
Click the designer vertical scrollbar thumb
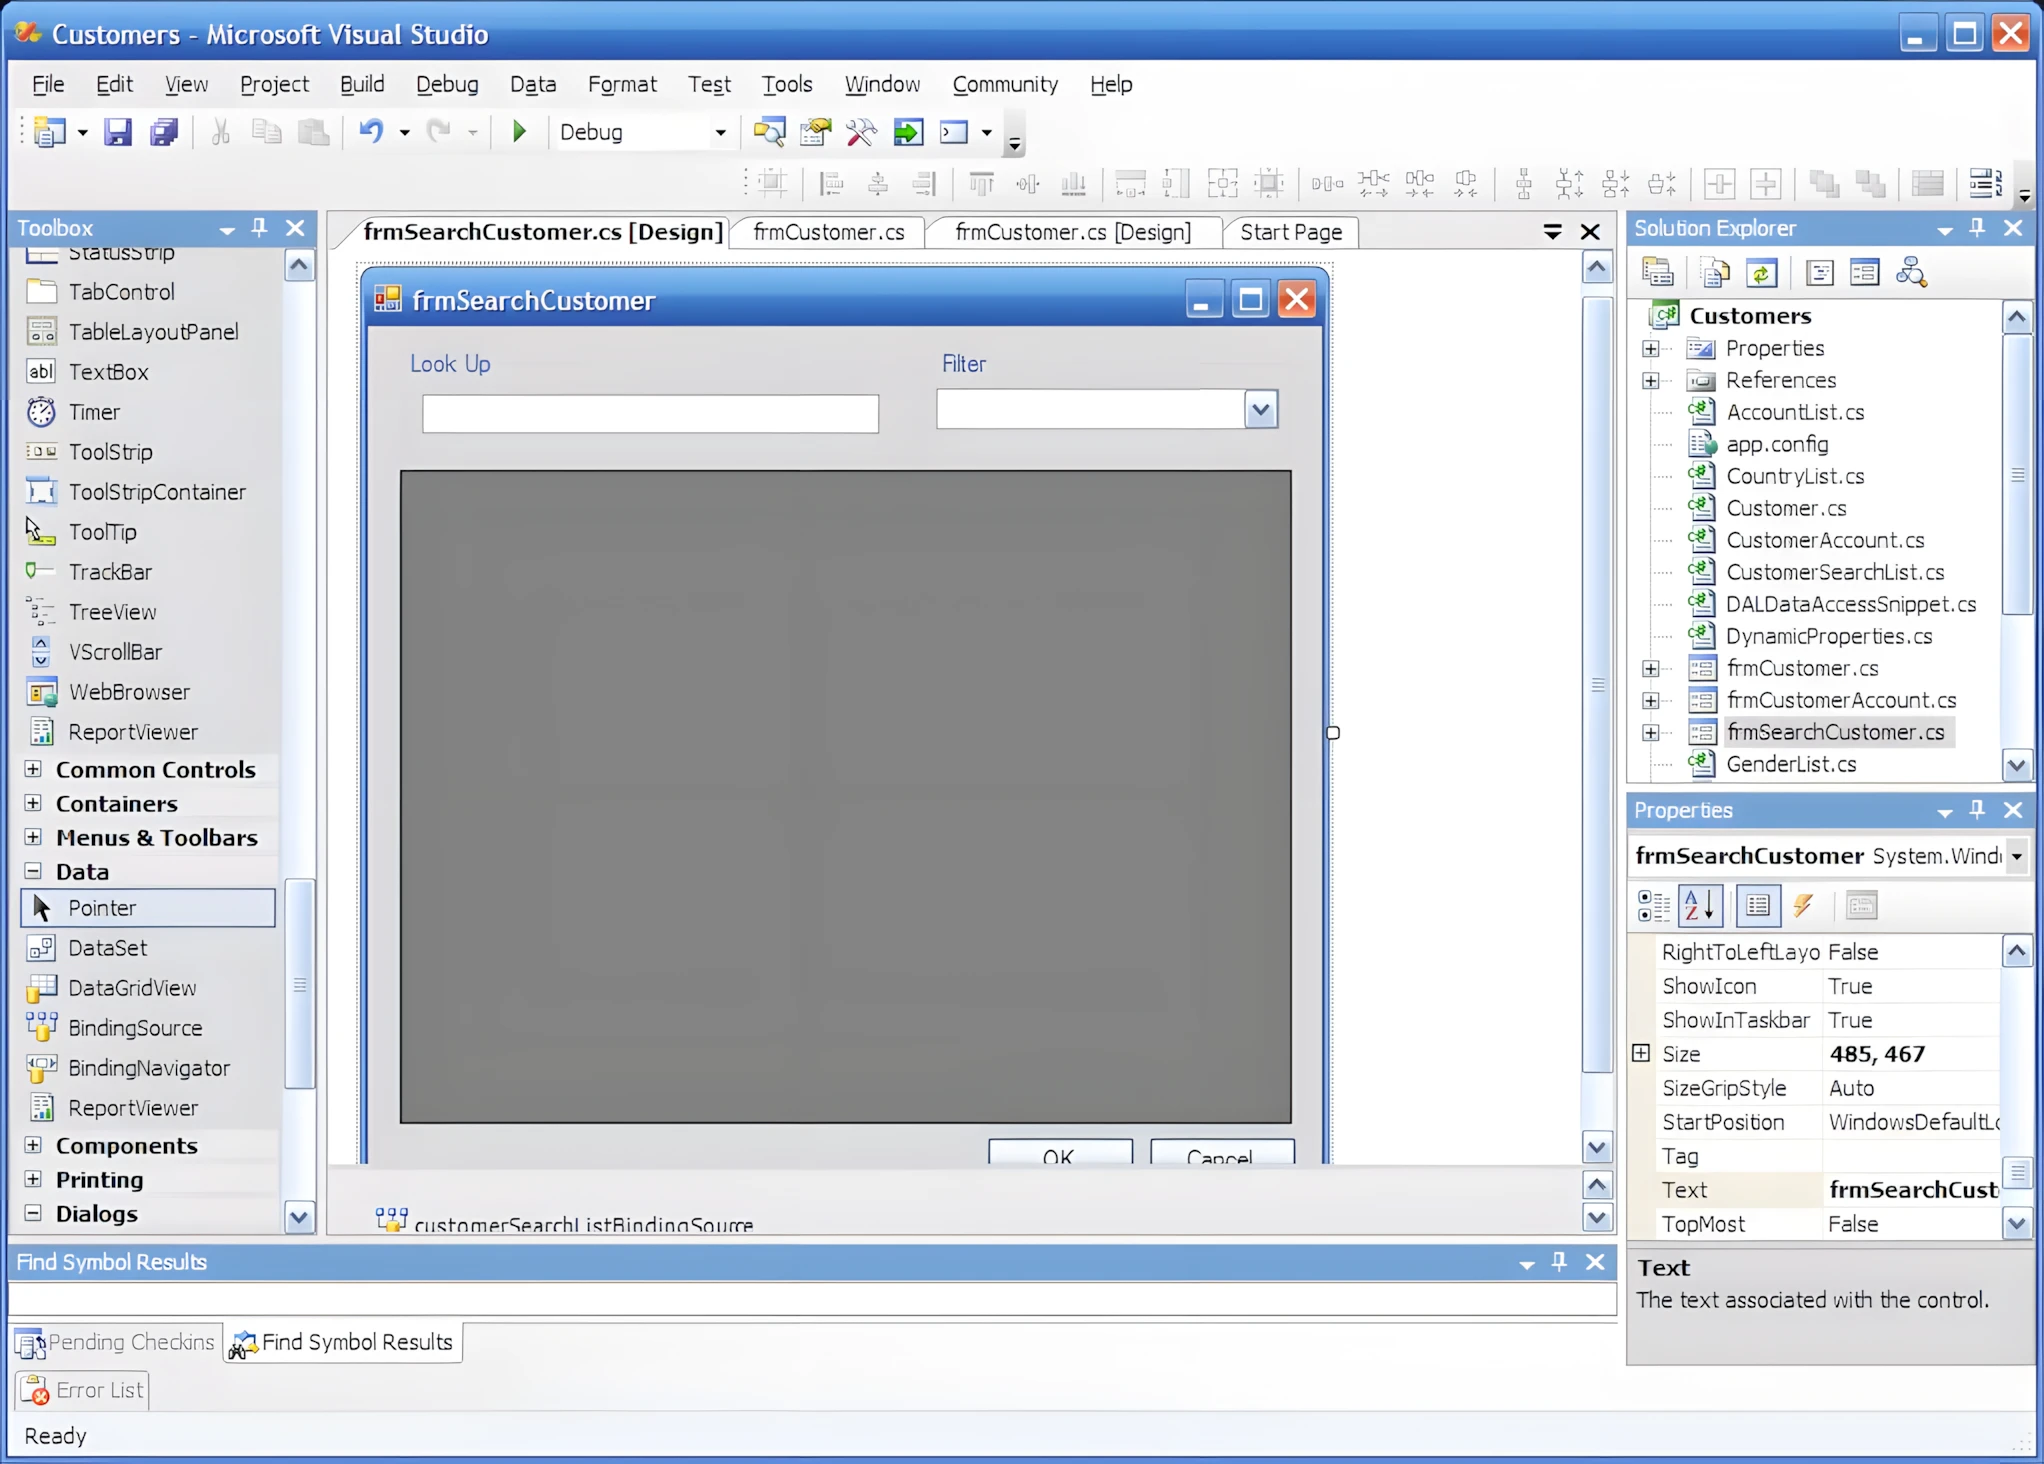(x=1597, y=685)
